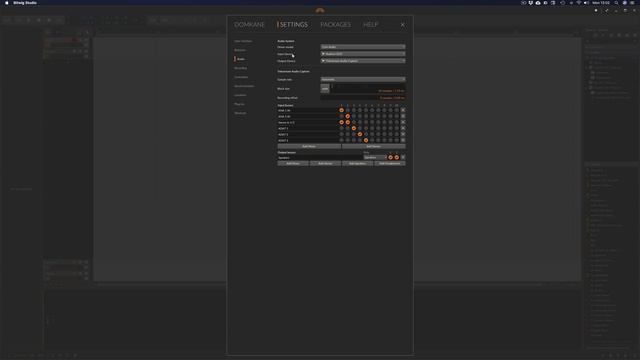Switch to the PACKAGES tab
The height and width of the screenshot is (360, 640).
[x=336, y=24]
